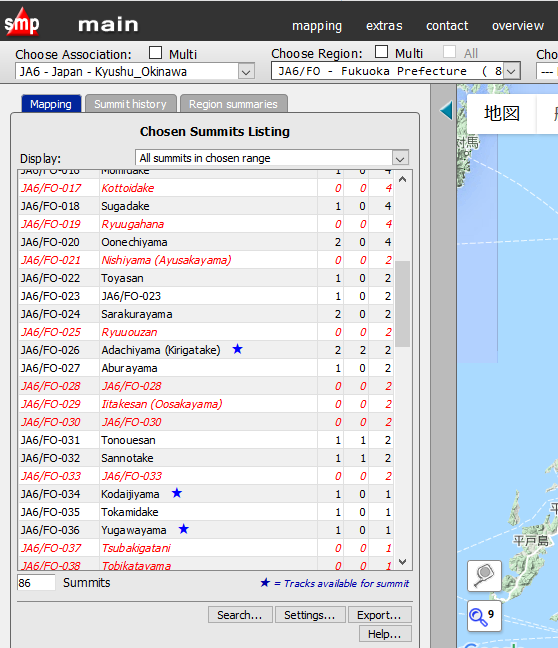Click the Export... button

[379, 615]
